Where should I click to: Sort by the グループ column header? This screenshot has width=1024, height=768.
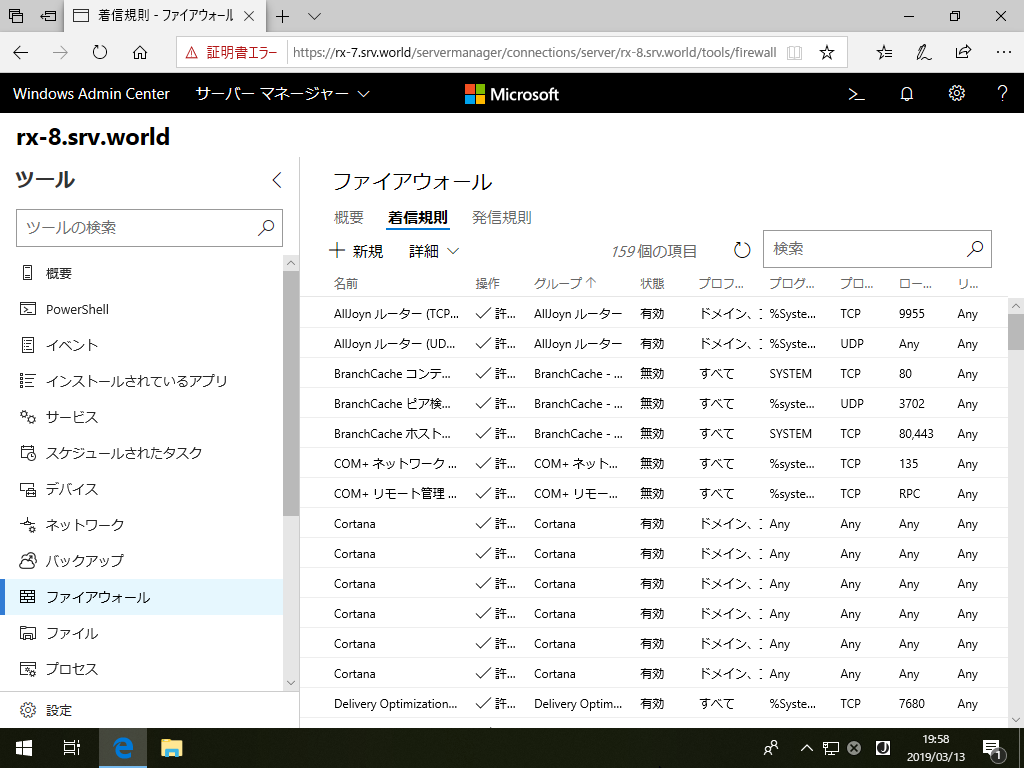coord(565,283)
